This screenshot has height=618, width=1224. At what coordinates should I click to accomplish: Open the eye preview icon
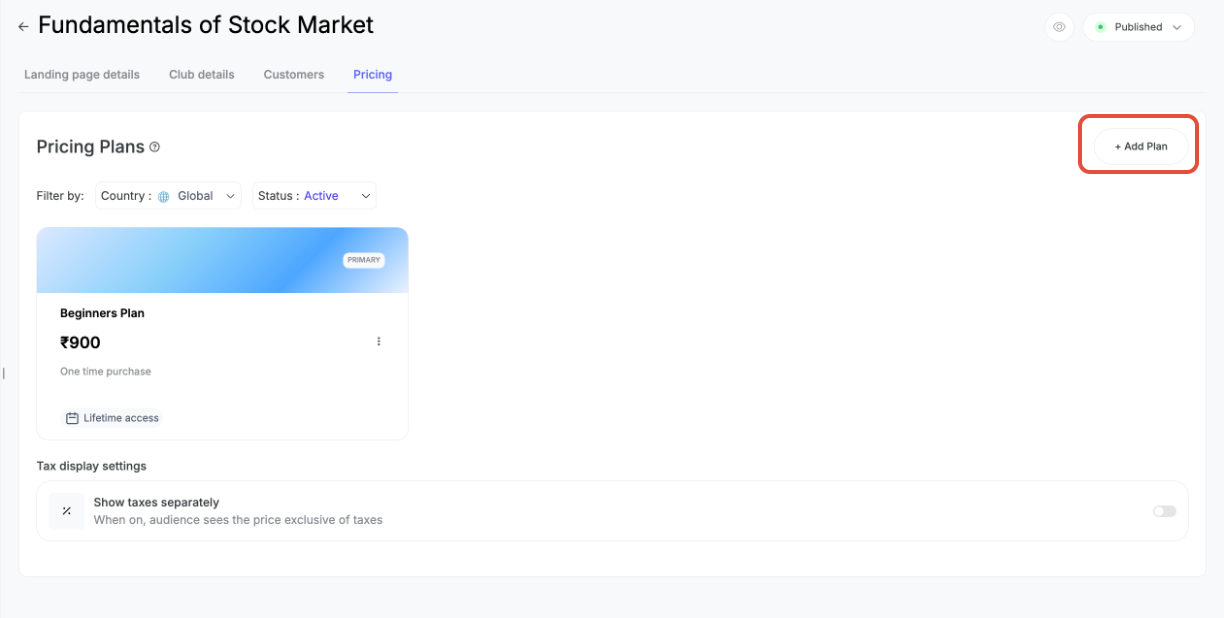[x=1059, y=27]
